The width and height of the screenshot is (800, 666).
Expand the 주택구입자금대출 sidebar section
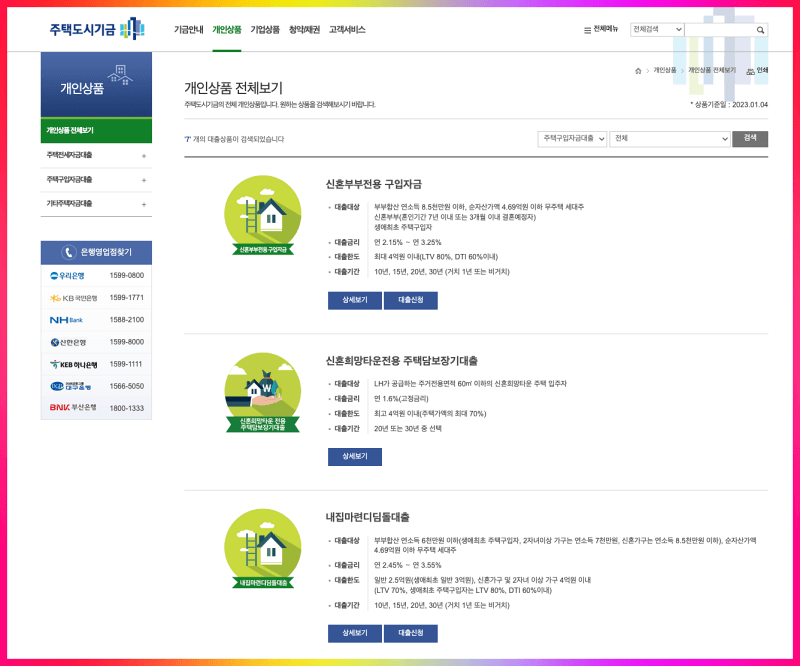point(95,181)
